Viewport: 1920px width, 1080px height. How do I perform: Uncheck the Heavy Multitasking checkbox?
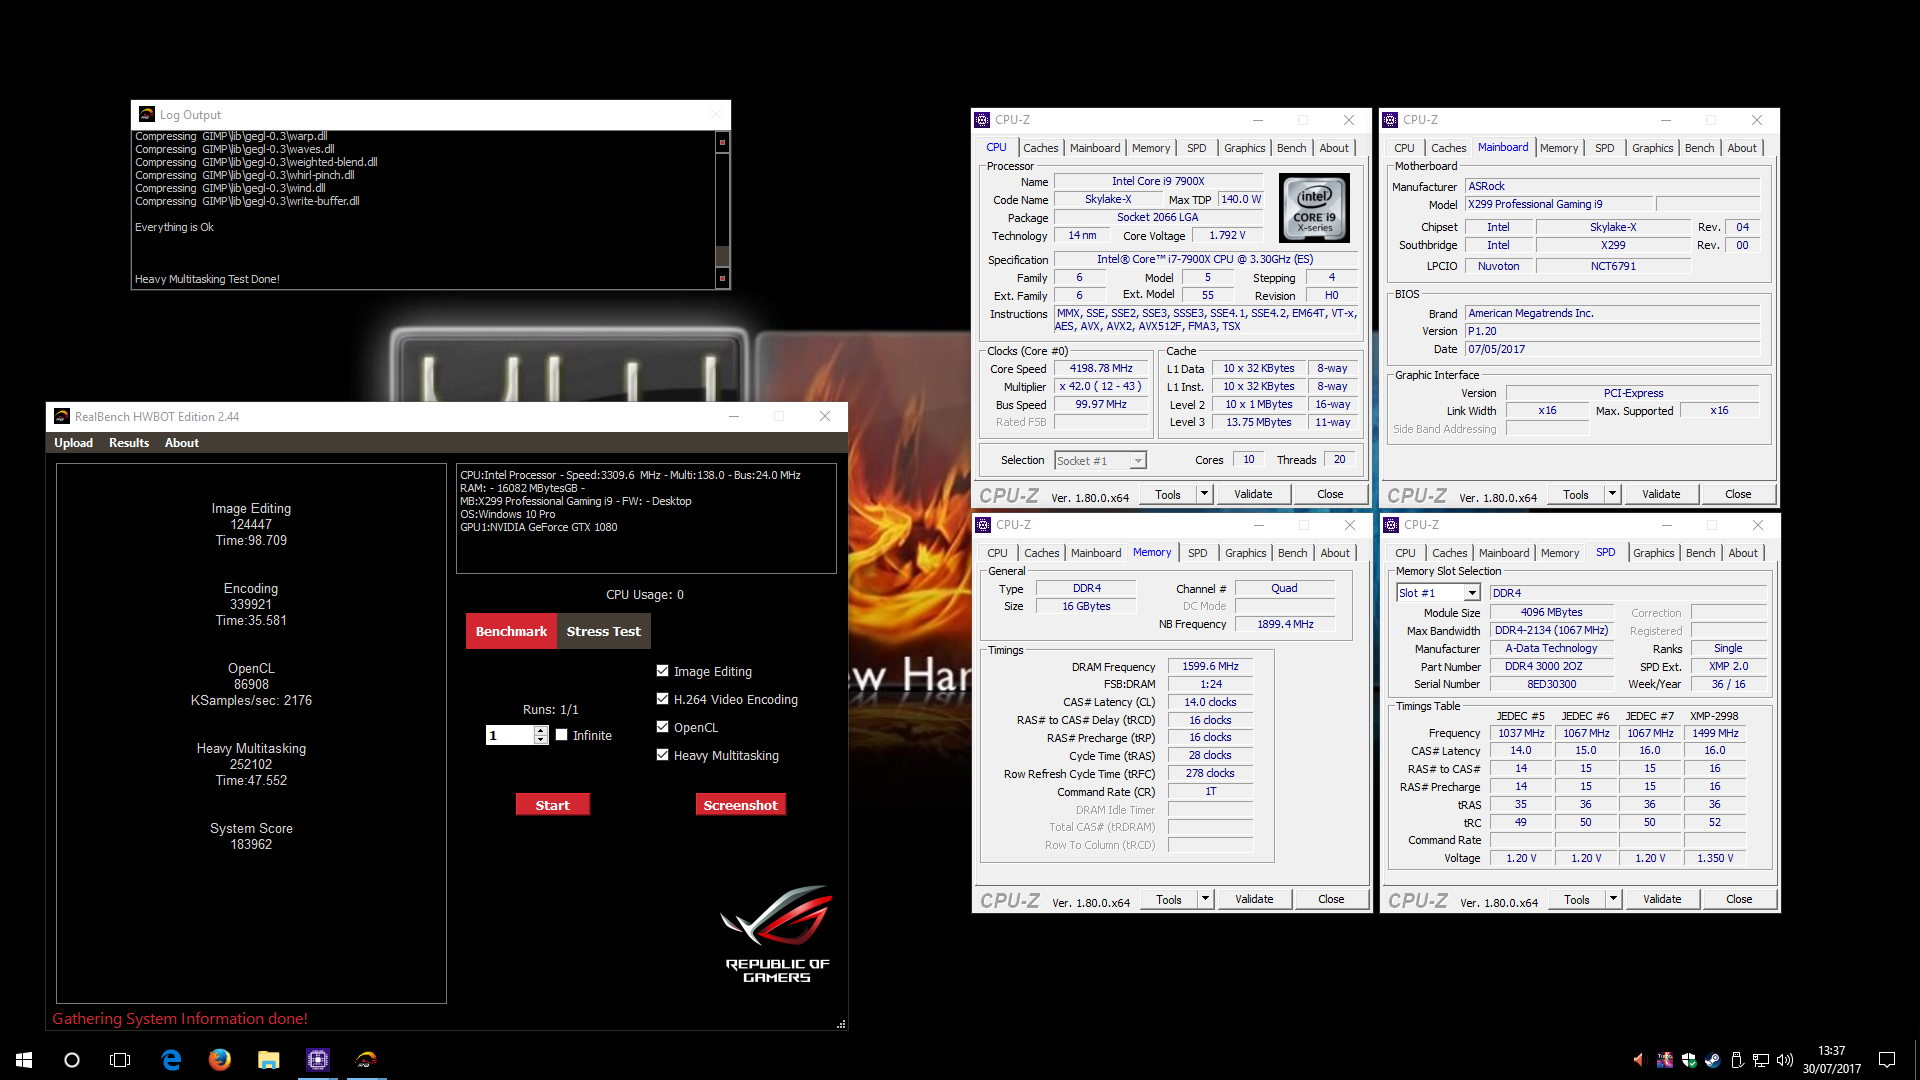coord(662,755)
